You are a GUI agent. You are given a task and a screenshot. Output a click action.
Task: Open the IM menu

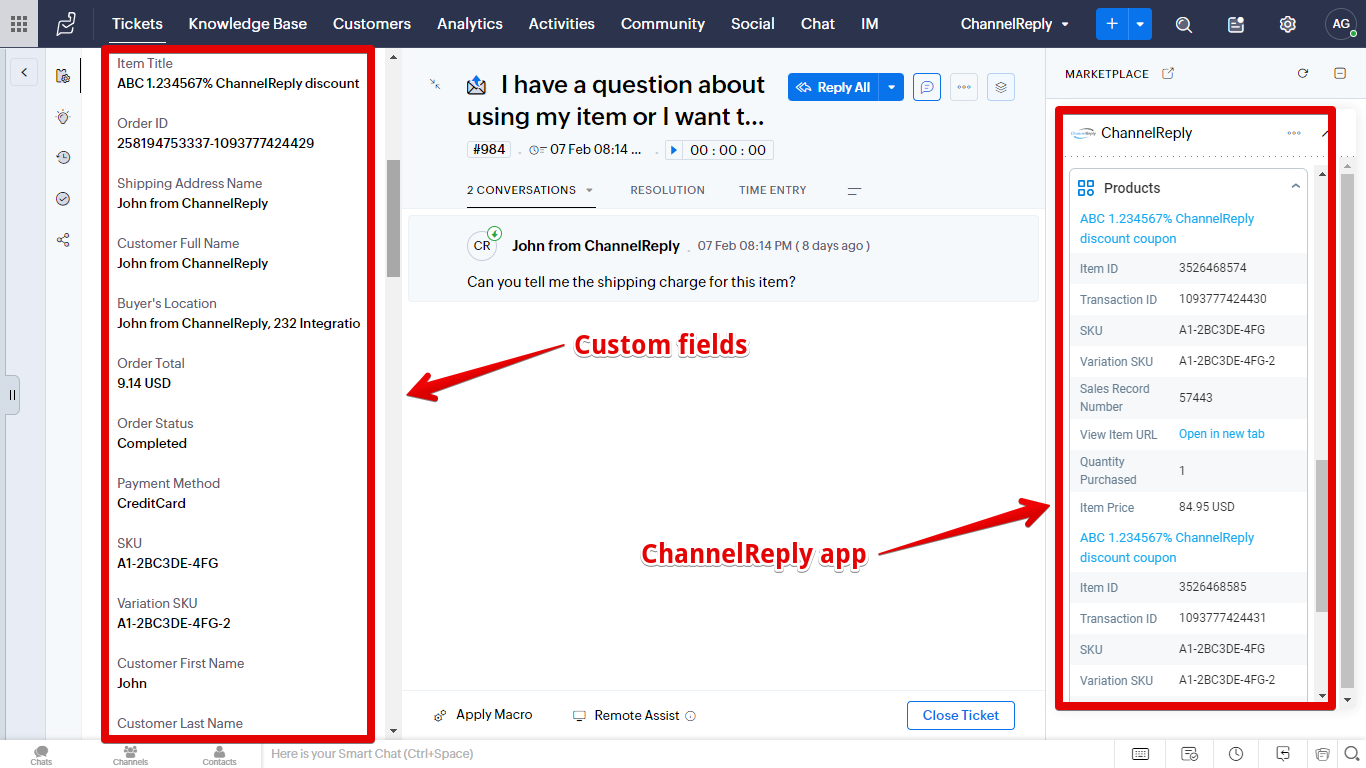pos(870,24)
